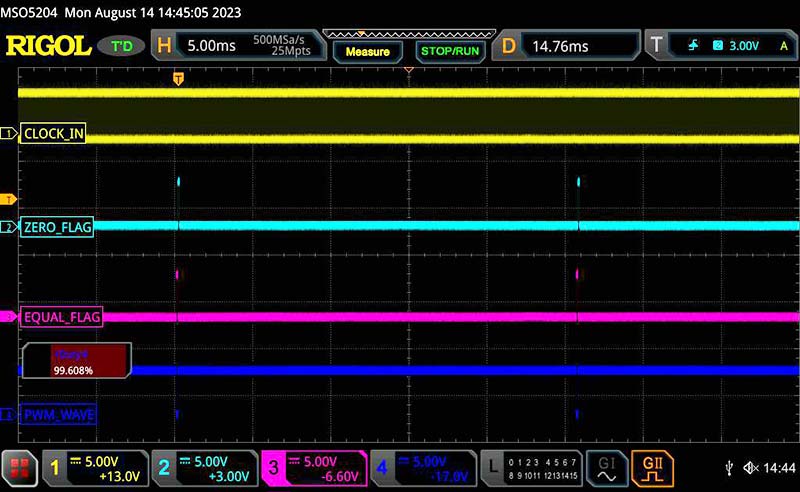
Task: Select the PWM_WAVE channel label
Action: point(58,414)
